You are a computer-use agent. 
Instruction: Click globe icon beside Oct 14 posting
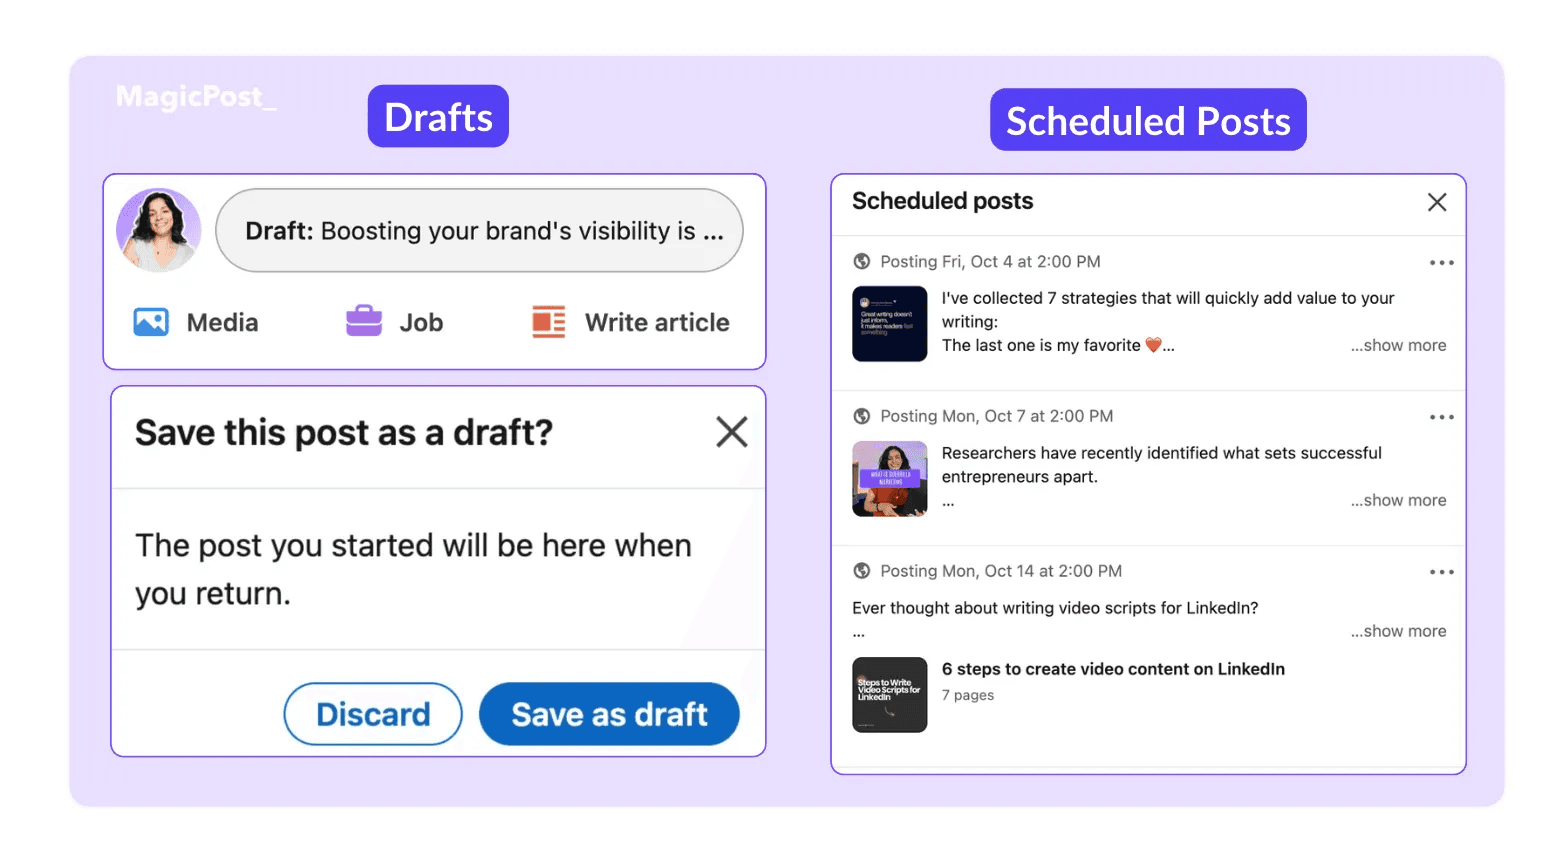coord(861,571)
